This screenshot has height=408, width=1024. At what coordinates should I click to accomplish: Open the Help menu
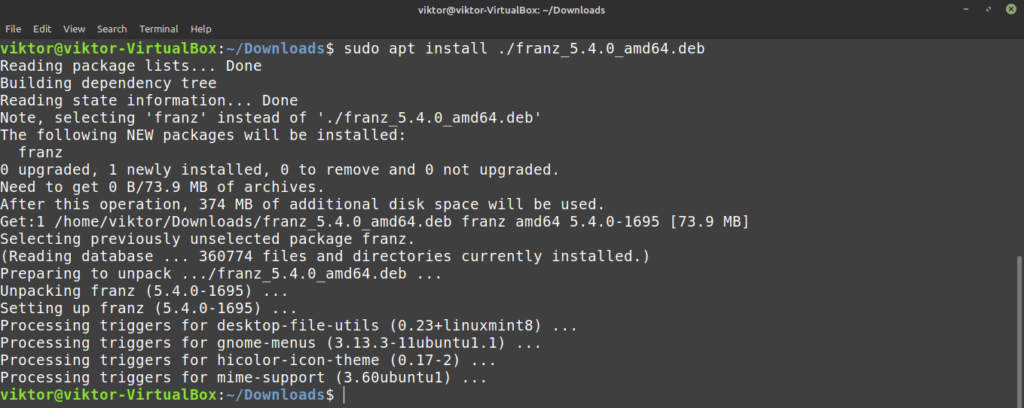pyautogui.click(x=201, y=29)
